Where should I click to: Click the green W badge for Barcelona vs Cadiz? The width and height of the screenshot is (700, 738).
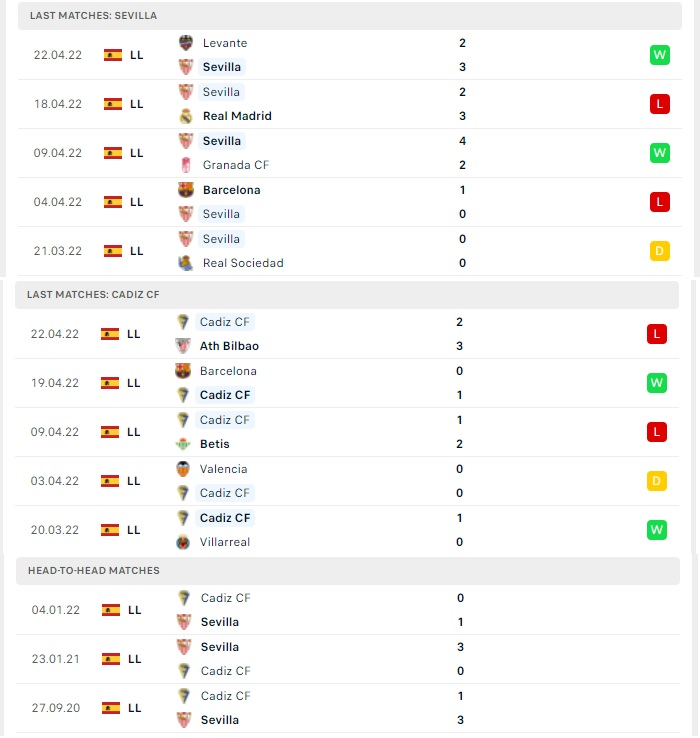point(657,383)
